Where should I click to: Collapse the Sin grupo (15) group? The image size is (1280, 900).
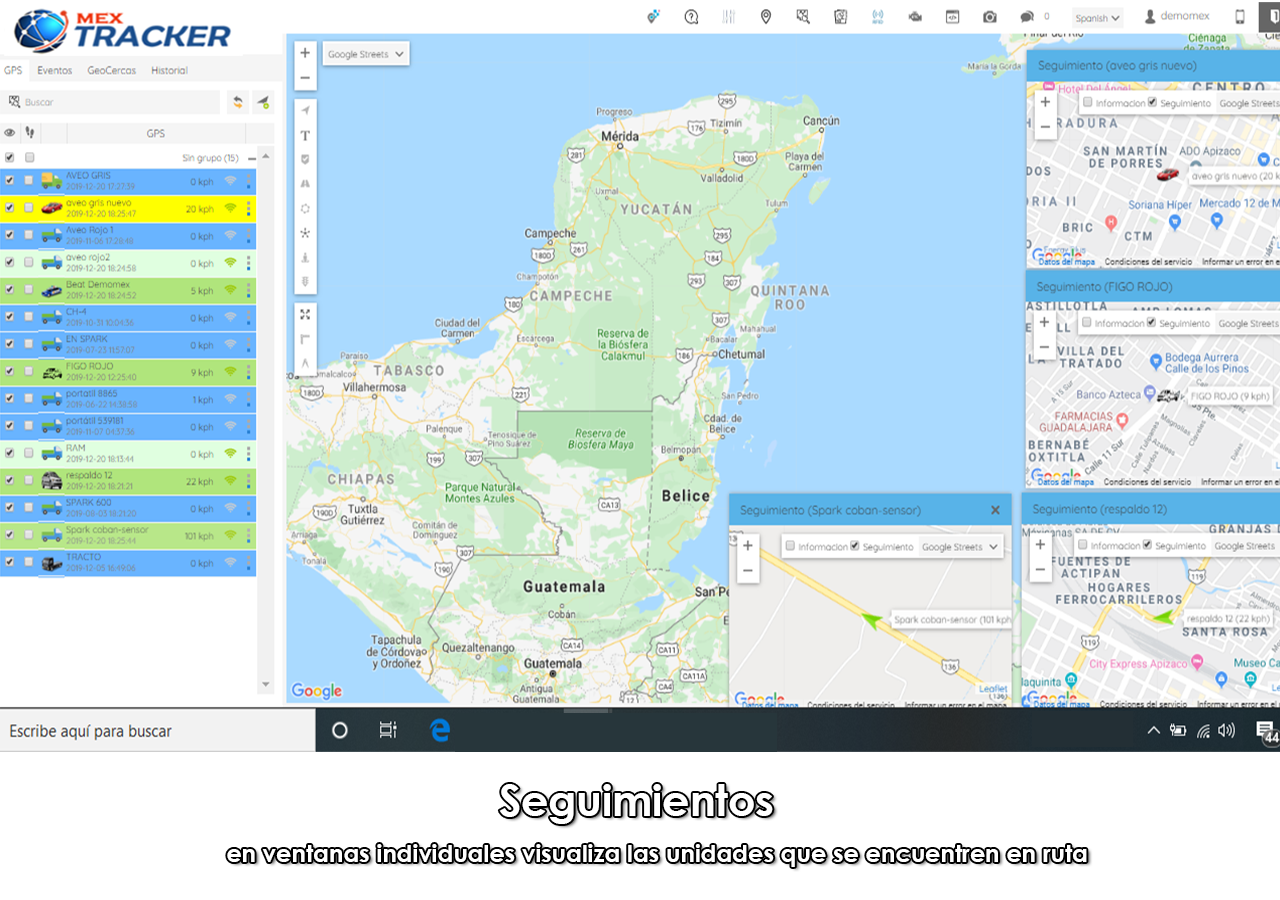click(x=252, y=158)
